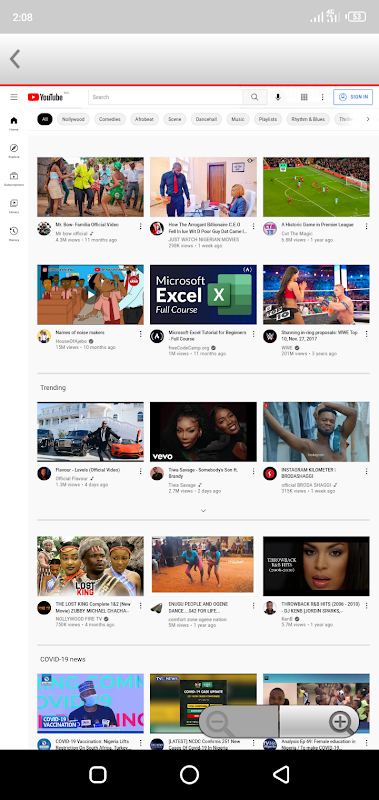Select the Comedies filter chip
Image resolution: width=379 pixels, height=800 pixels.
point(110,119)
